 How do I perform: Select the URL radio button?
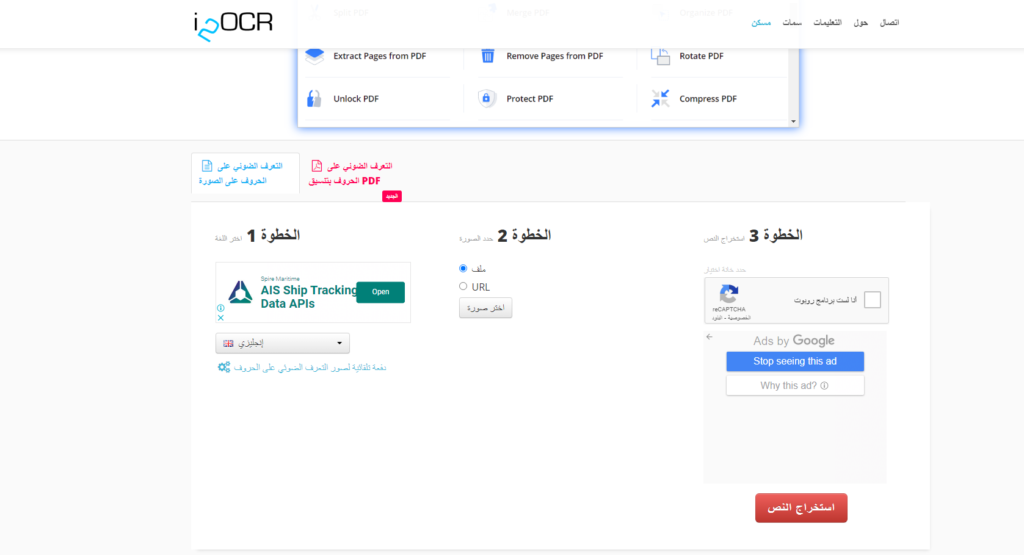pyautogui.click(x=463, y=286)
